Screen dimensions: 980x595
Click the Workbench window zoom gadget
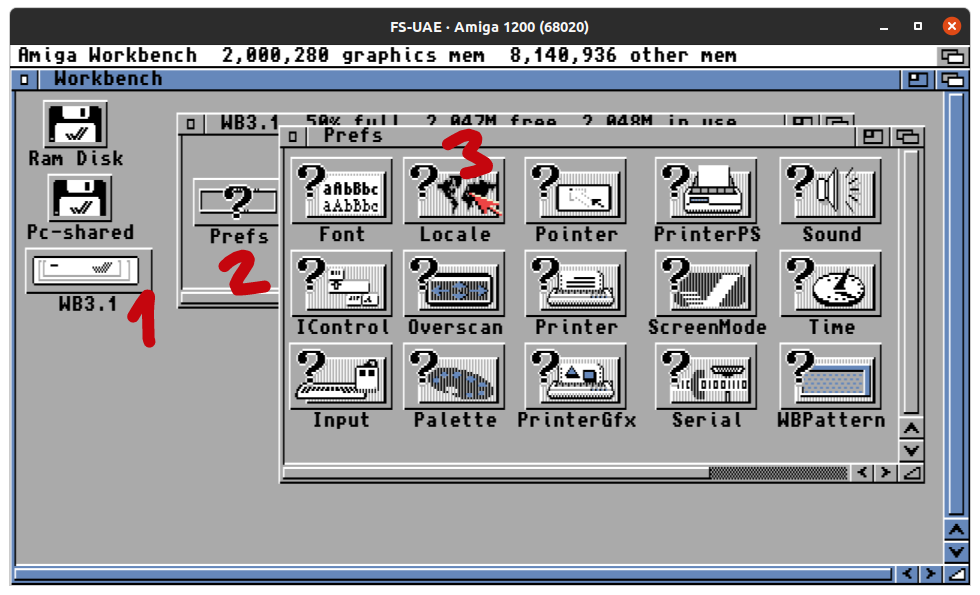917,79
